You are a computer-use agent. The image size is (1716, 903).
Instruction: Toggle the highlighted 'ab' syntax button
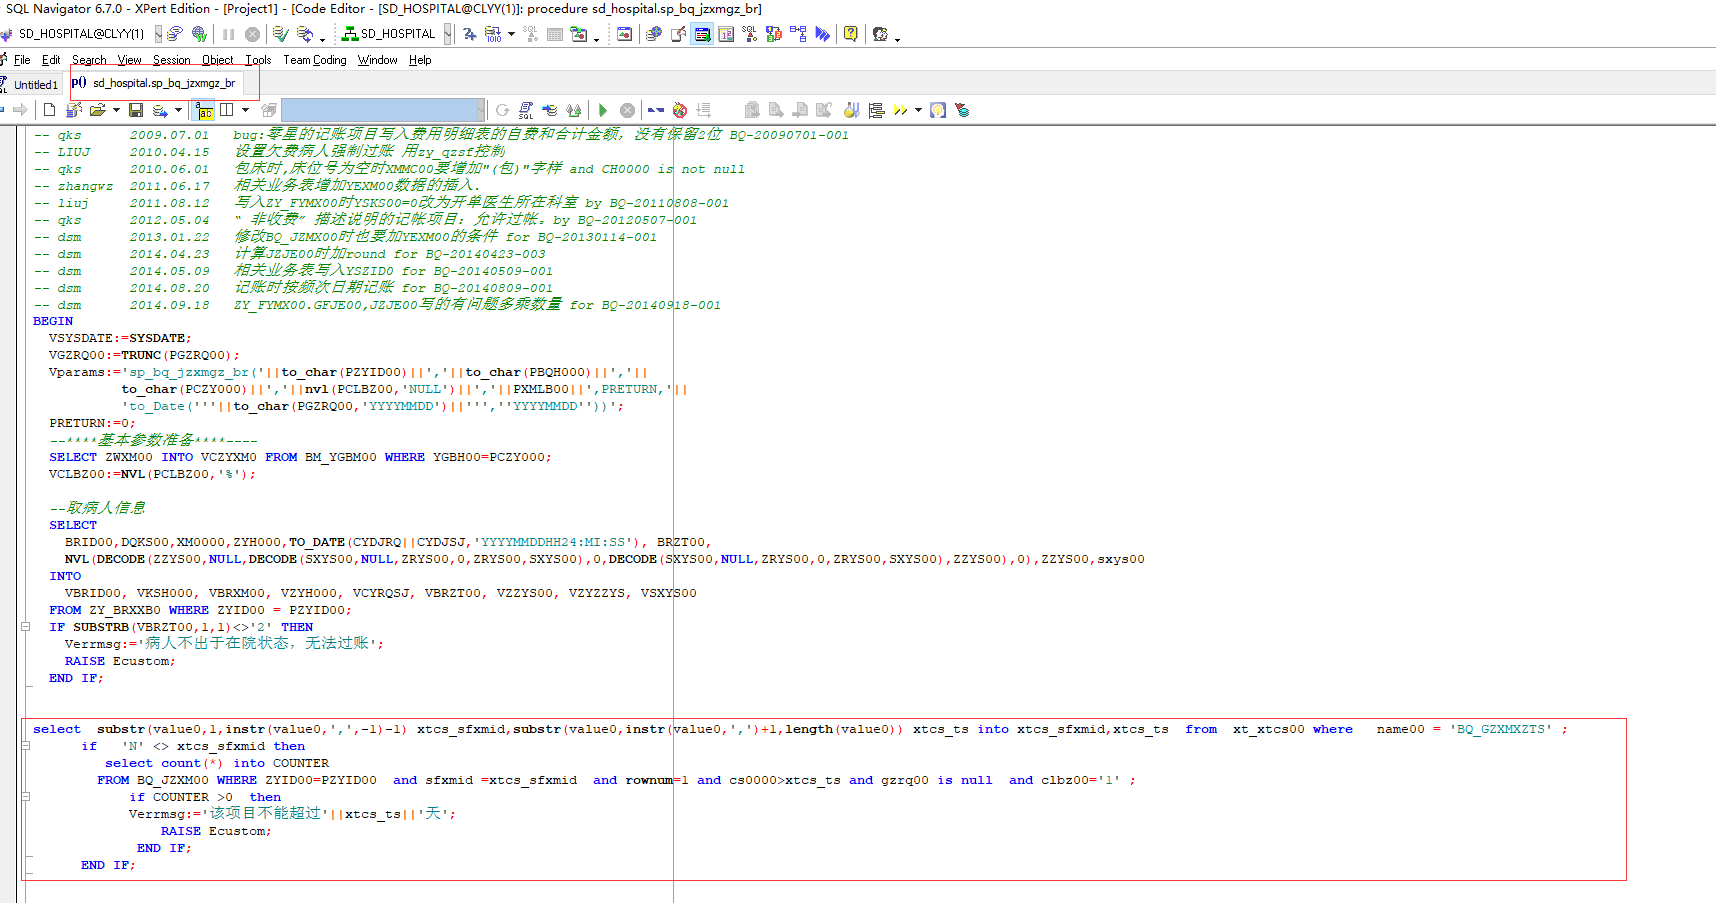(x=205, y=110)
